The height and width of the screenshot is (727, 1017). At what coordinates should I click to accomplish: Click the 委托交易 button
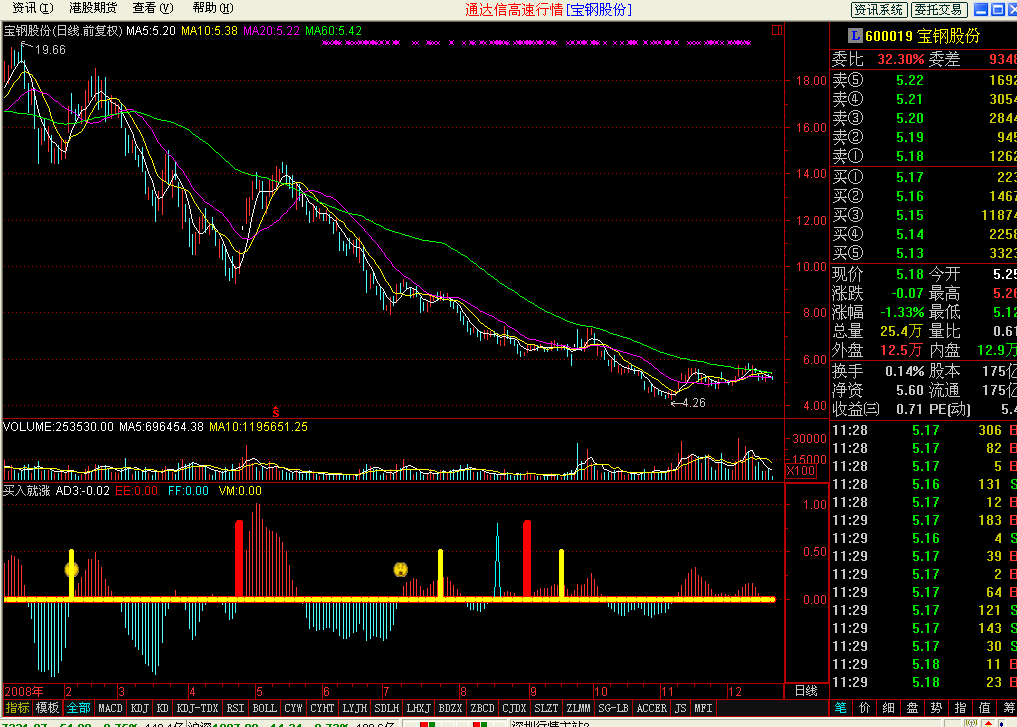[939, 10]
